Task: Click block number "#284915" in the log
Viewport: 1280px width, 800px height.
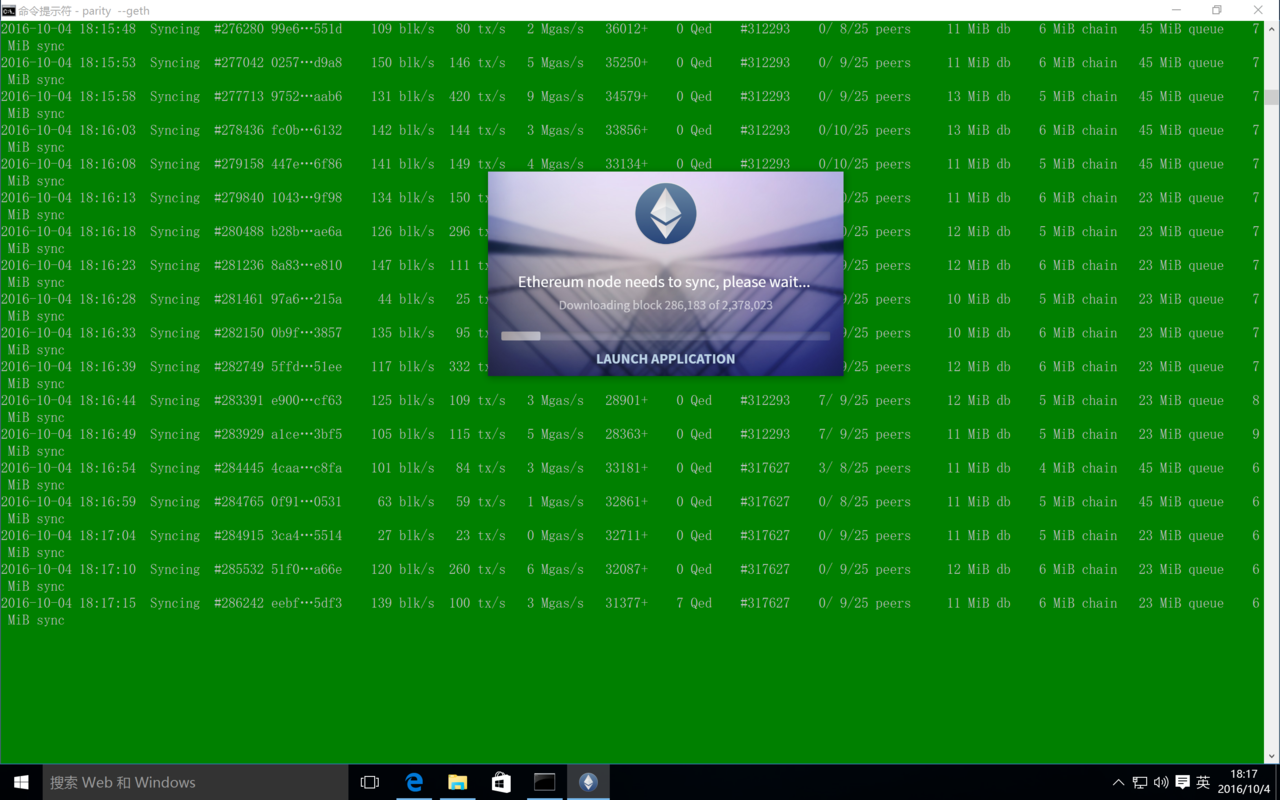Action: point(238,536)
